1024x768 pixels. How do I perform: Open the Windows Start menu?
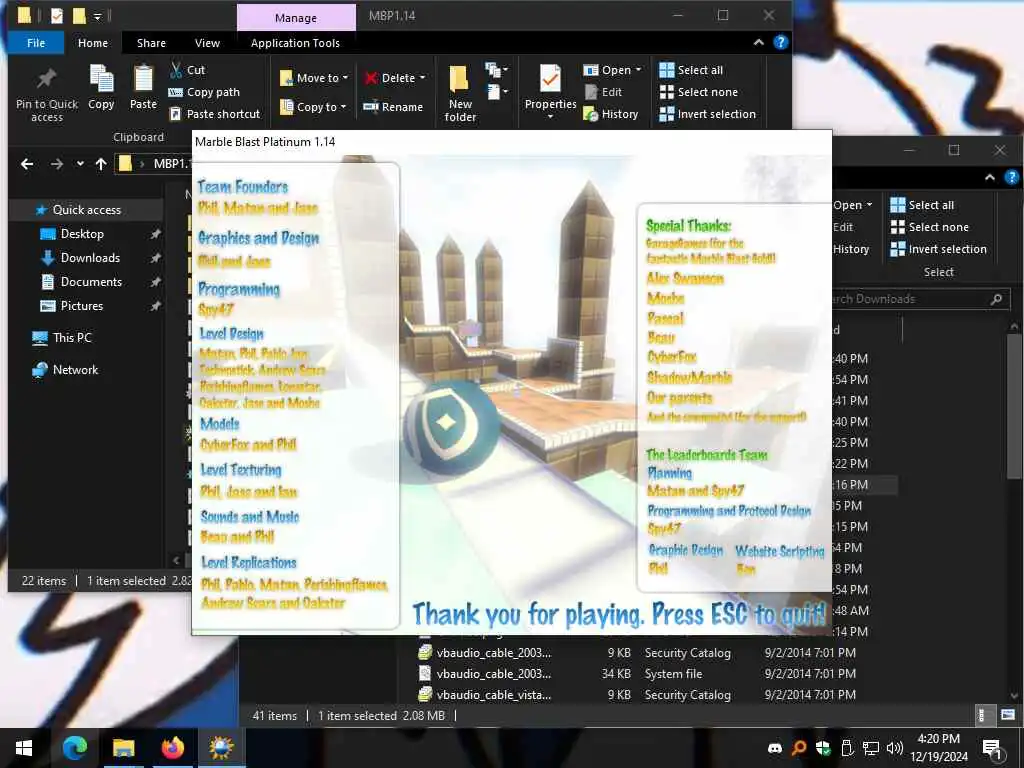(24, 748)
